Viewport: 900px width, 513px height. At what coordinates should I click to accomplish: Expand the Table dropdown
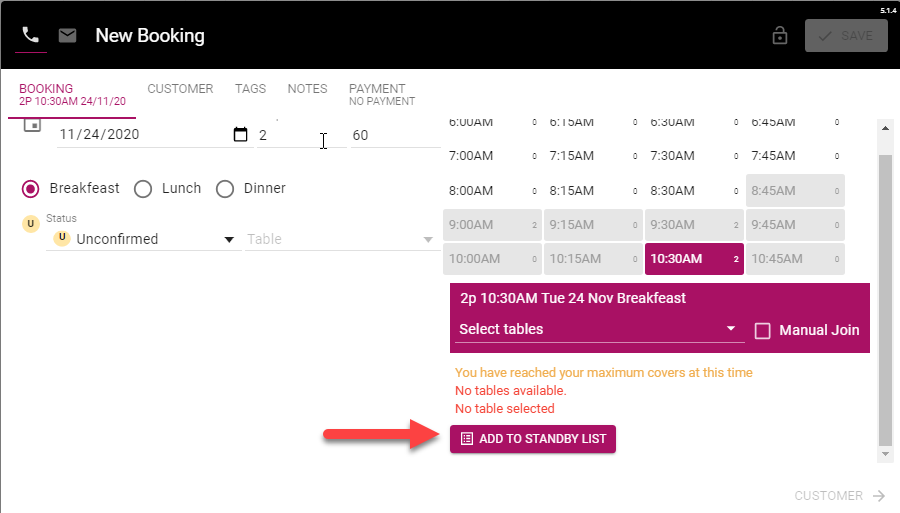point(340,239)
